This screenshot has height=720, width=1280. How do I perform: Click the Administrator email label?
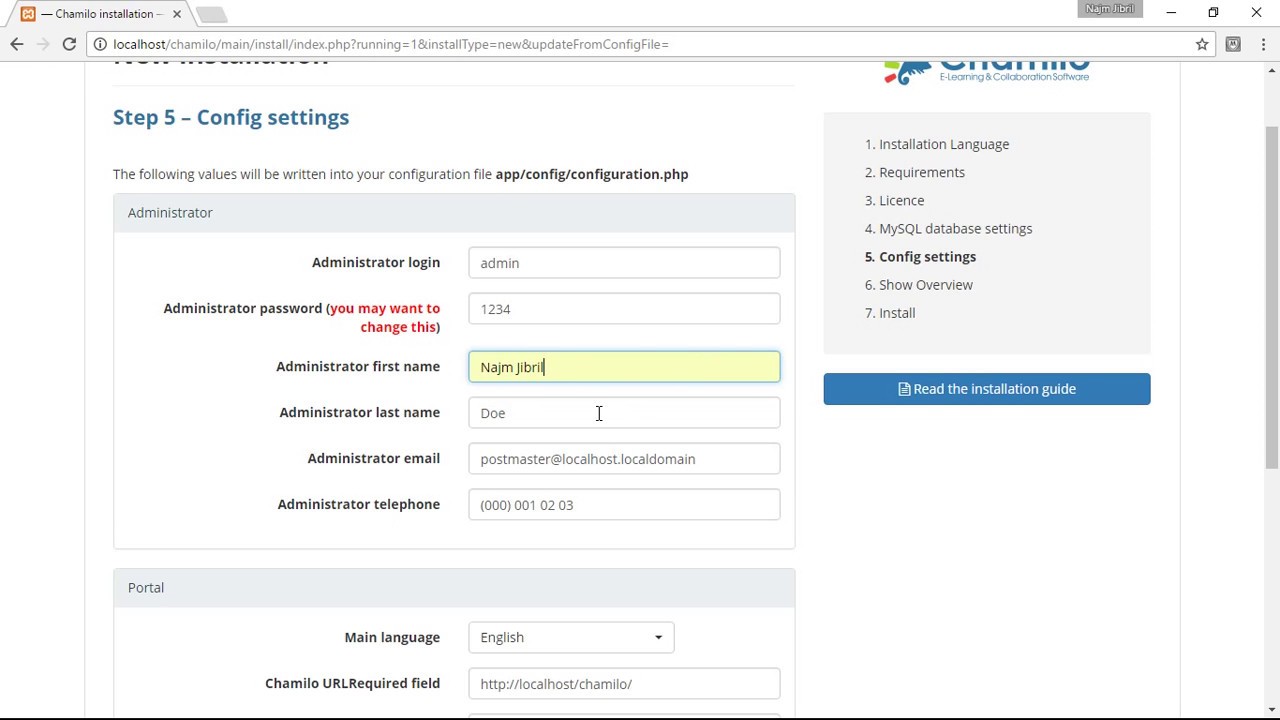374,458
